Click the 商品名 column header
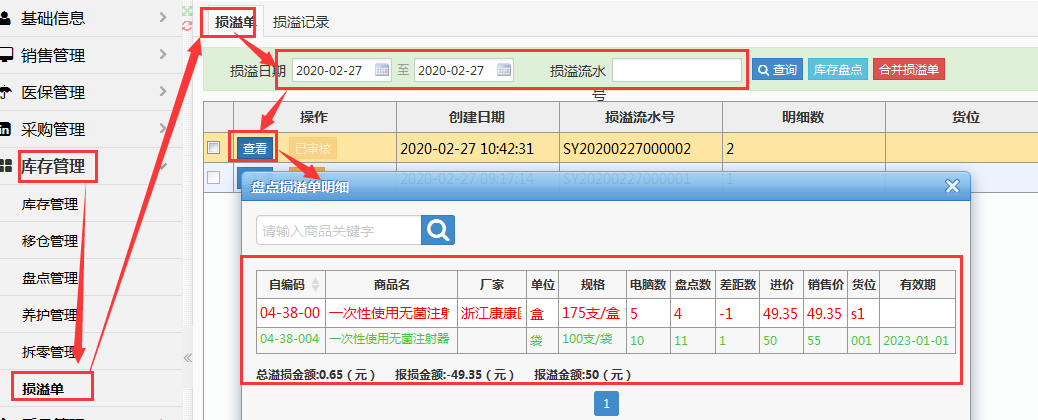 point(392,285)
